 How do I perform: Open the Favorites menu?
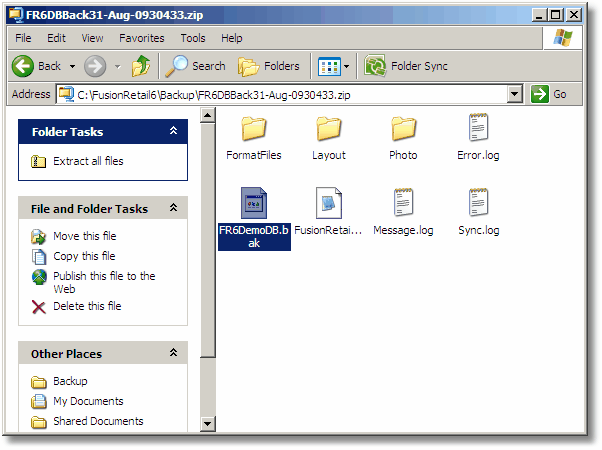(142, 38)
